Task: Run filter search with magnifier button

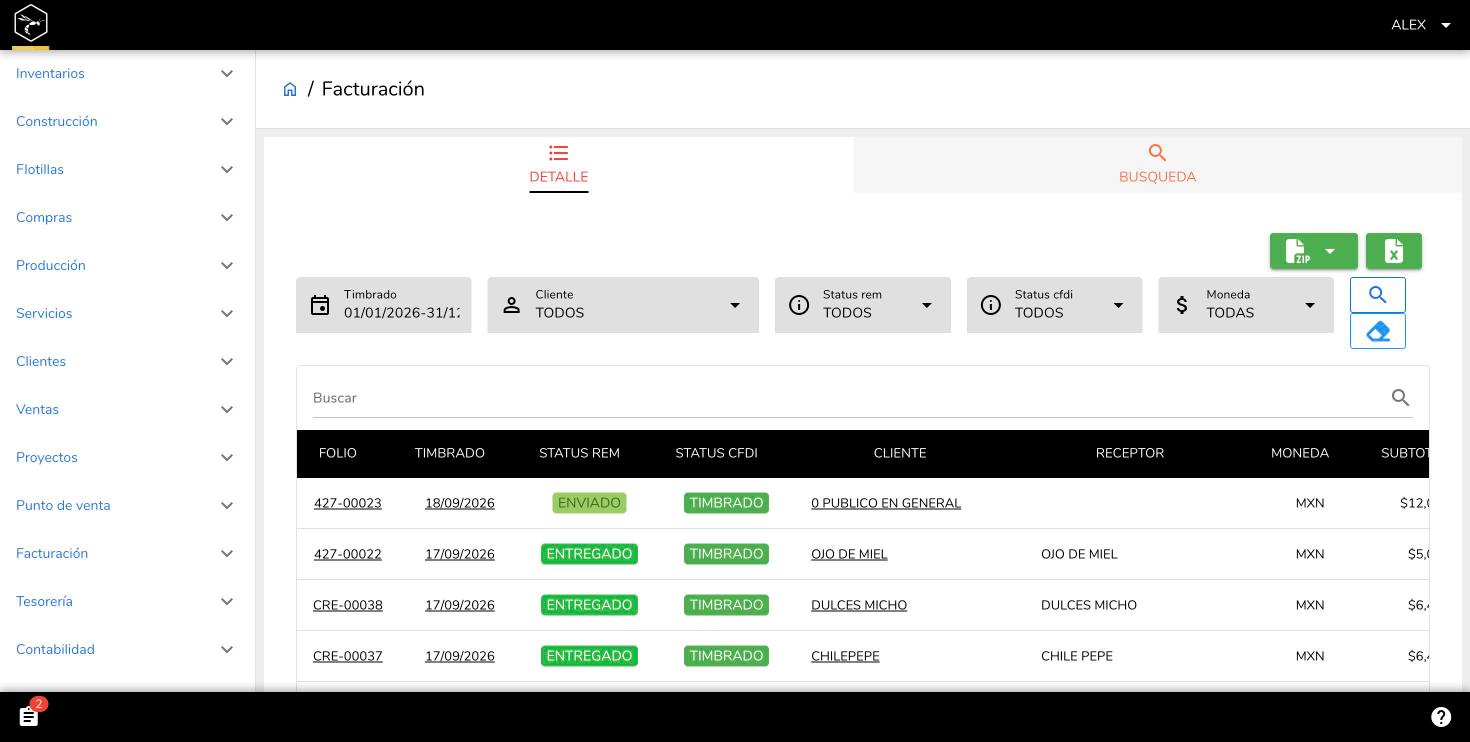Action: [1377, 294]
